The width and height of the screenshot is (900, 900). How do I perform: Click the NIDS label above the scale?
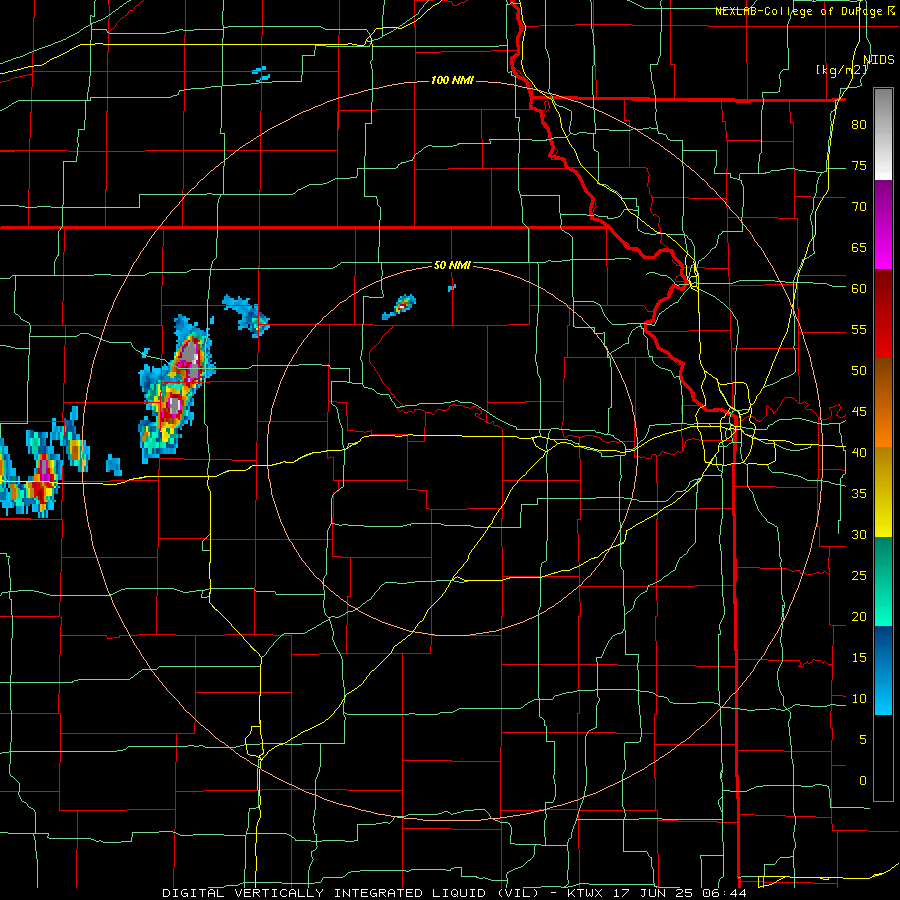[x=878, y=60]
